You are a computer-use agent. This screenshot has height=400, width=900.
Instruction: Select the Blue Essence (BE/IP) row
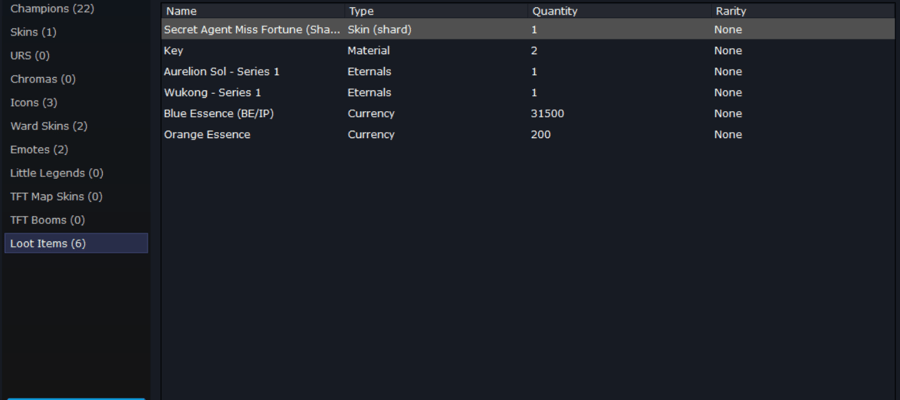(x=529, y=114)
